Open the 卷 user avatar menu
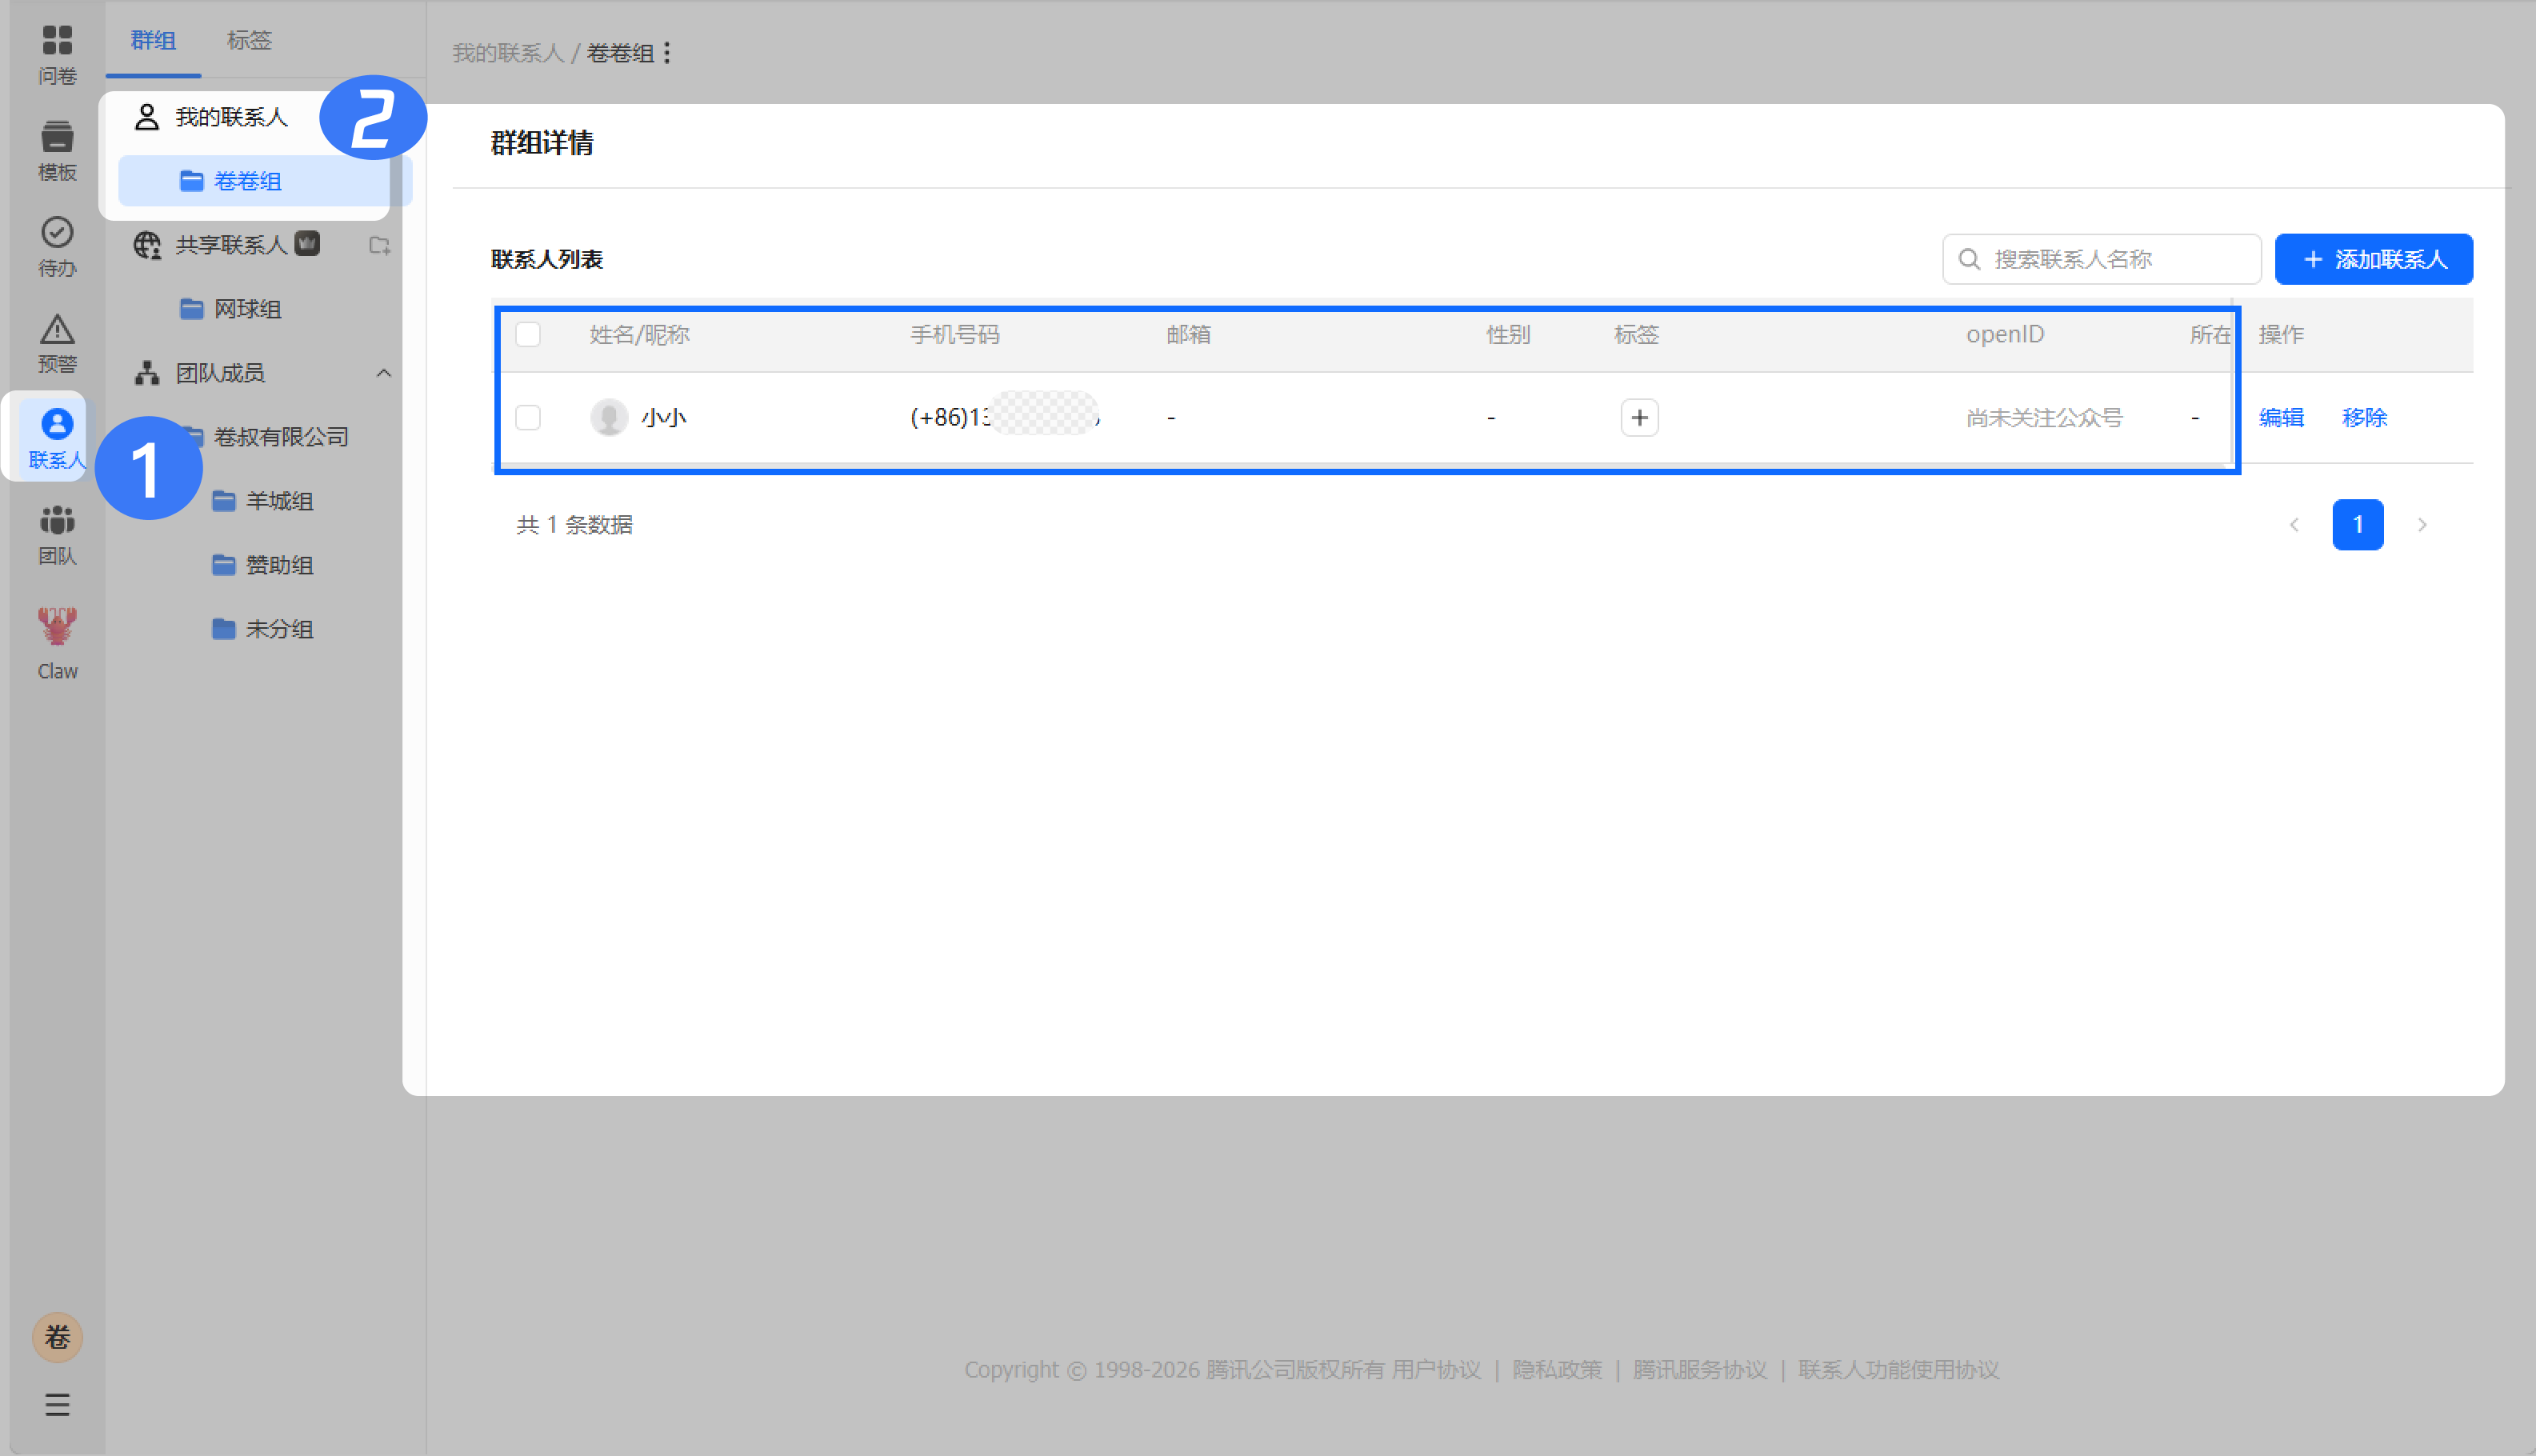 (x=57, y=1337)
